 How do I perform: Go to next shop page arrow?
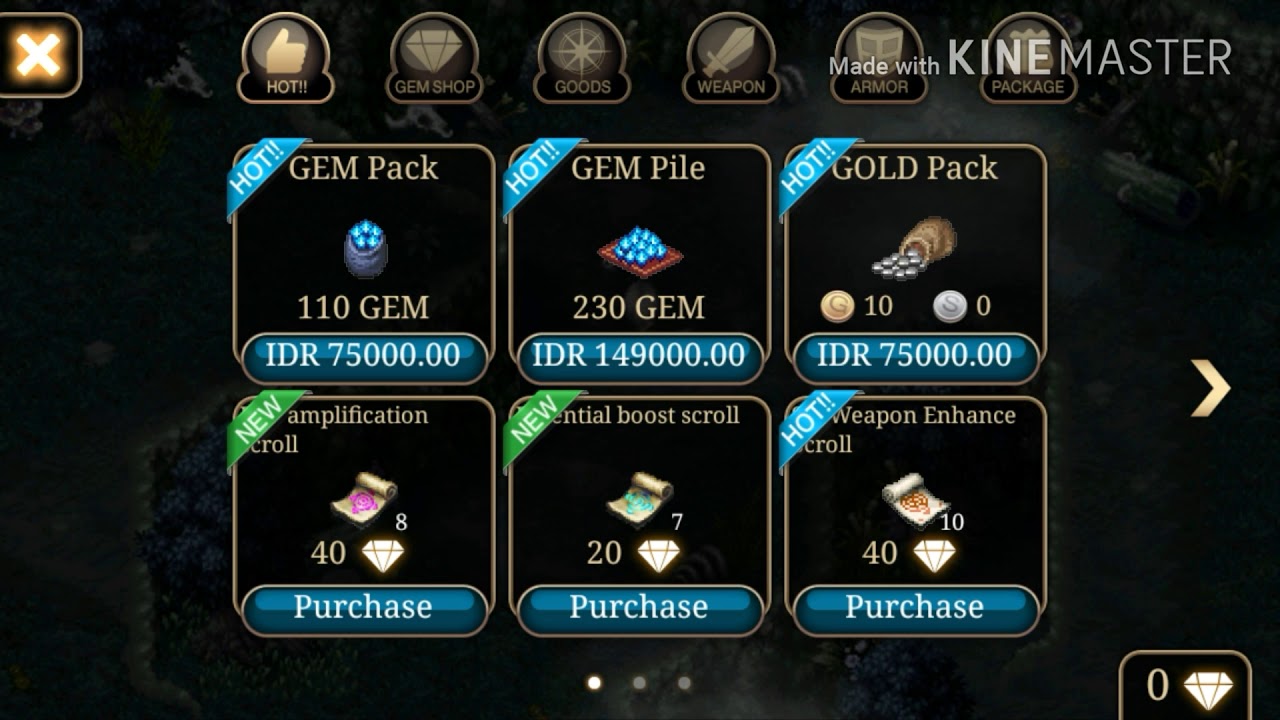(1210, 388)
